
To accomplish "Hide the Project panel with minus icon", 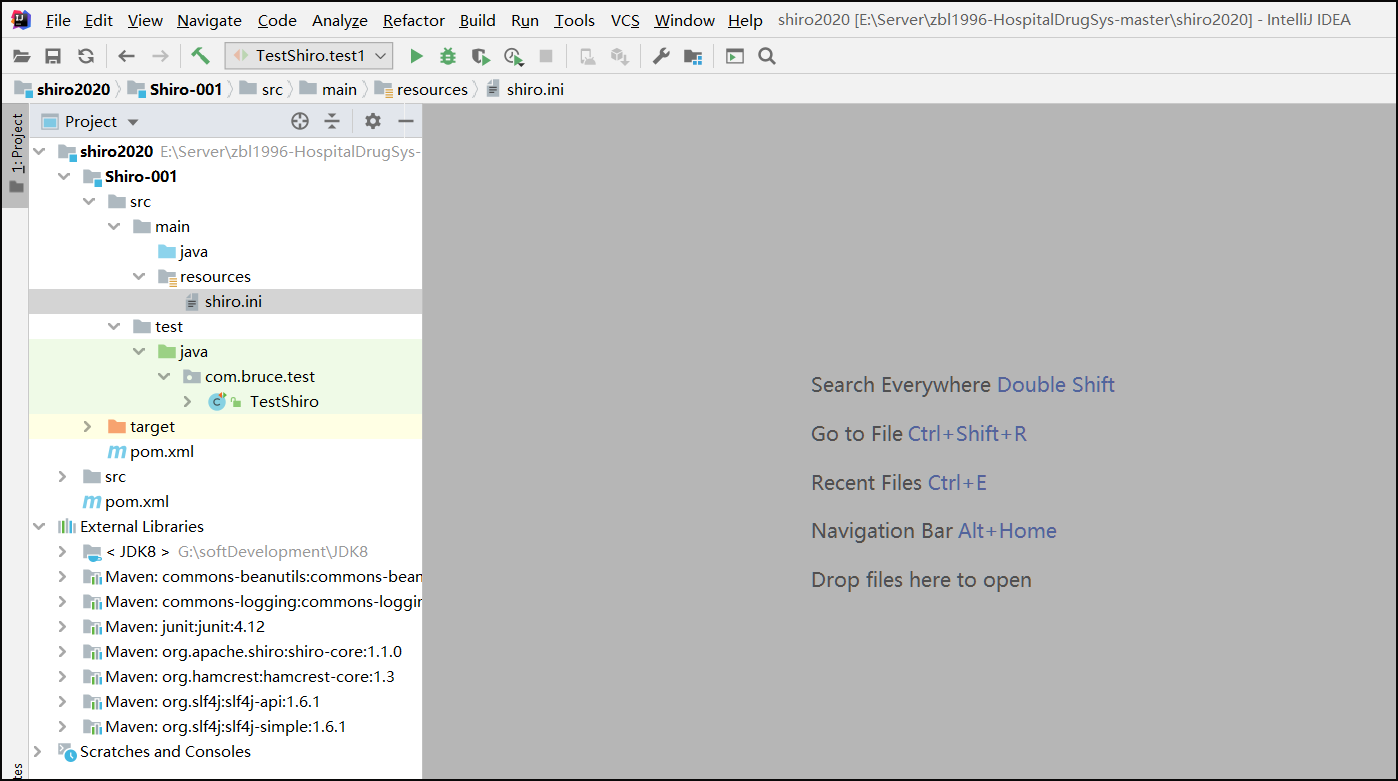I will coord(406,121).
